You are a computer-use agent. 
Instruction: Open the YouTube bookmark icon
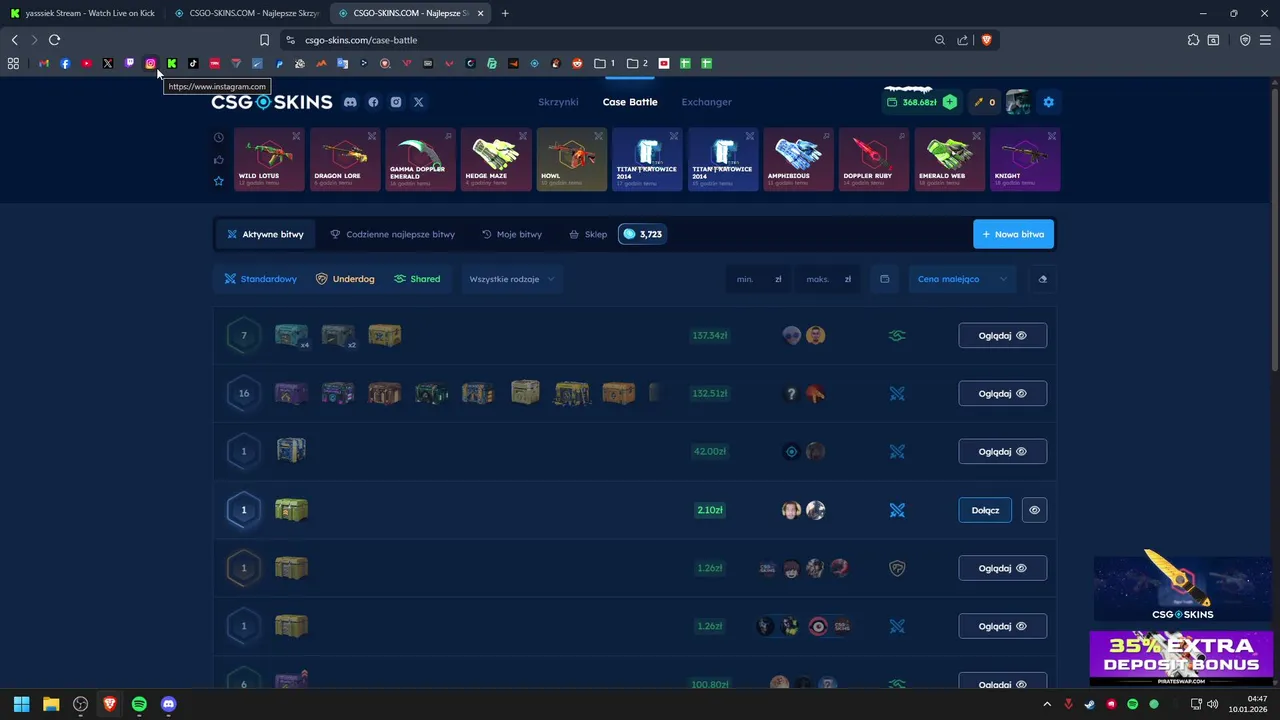click(x=87, y=63)
